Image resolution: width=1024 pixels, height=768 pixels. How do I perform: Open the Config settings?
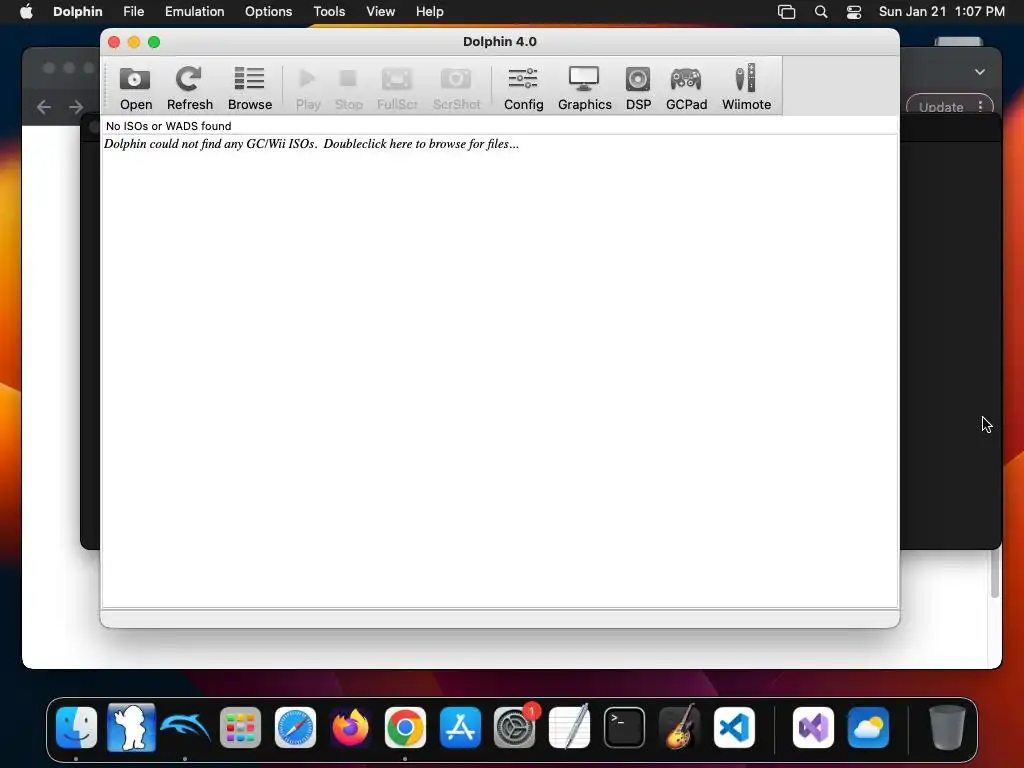[523, 88]
